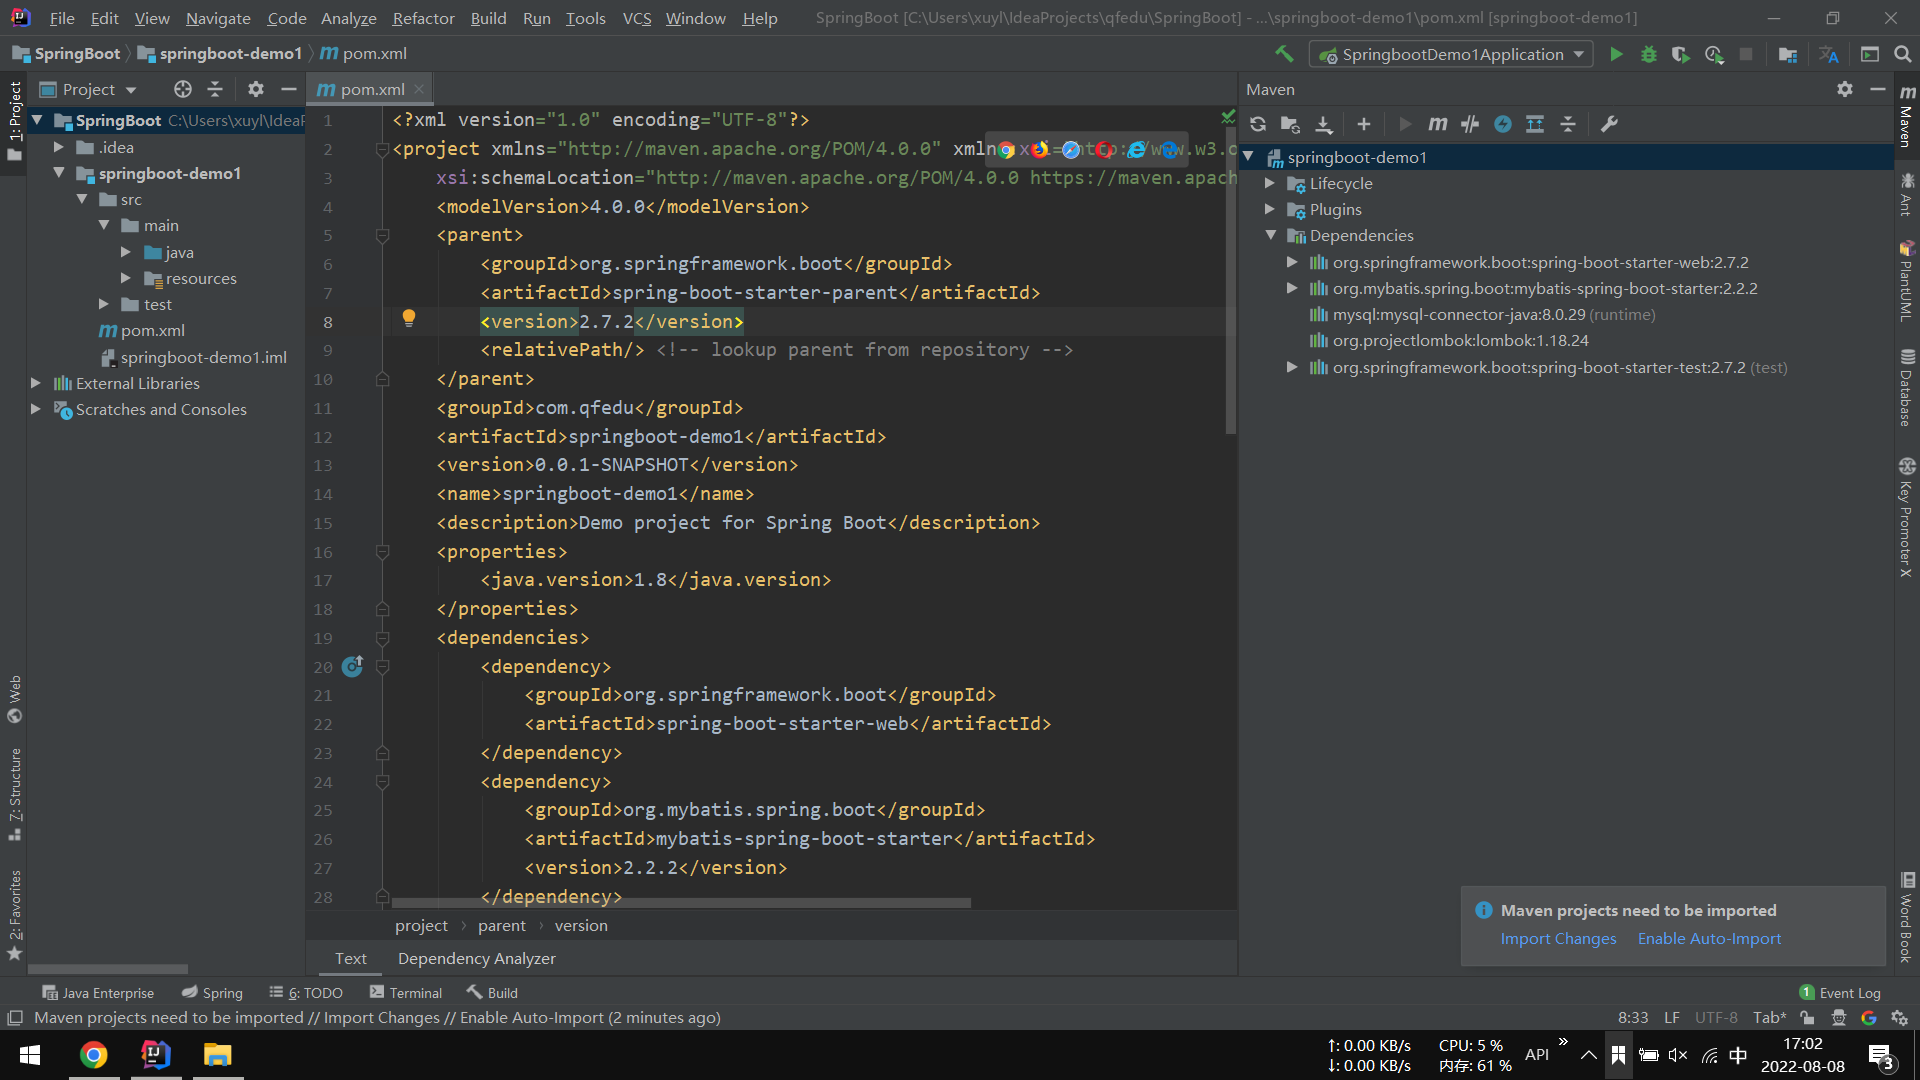Click the lightbulb intention icon on line 8

[409, 318]
